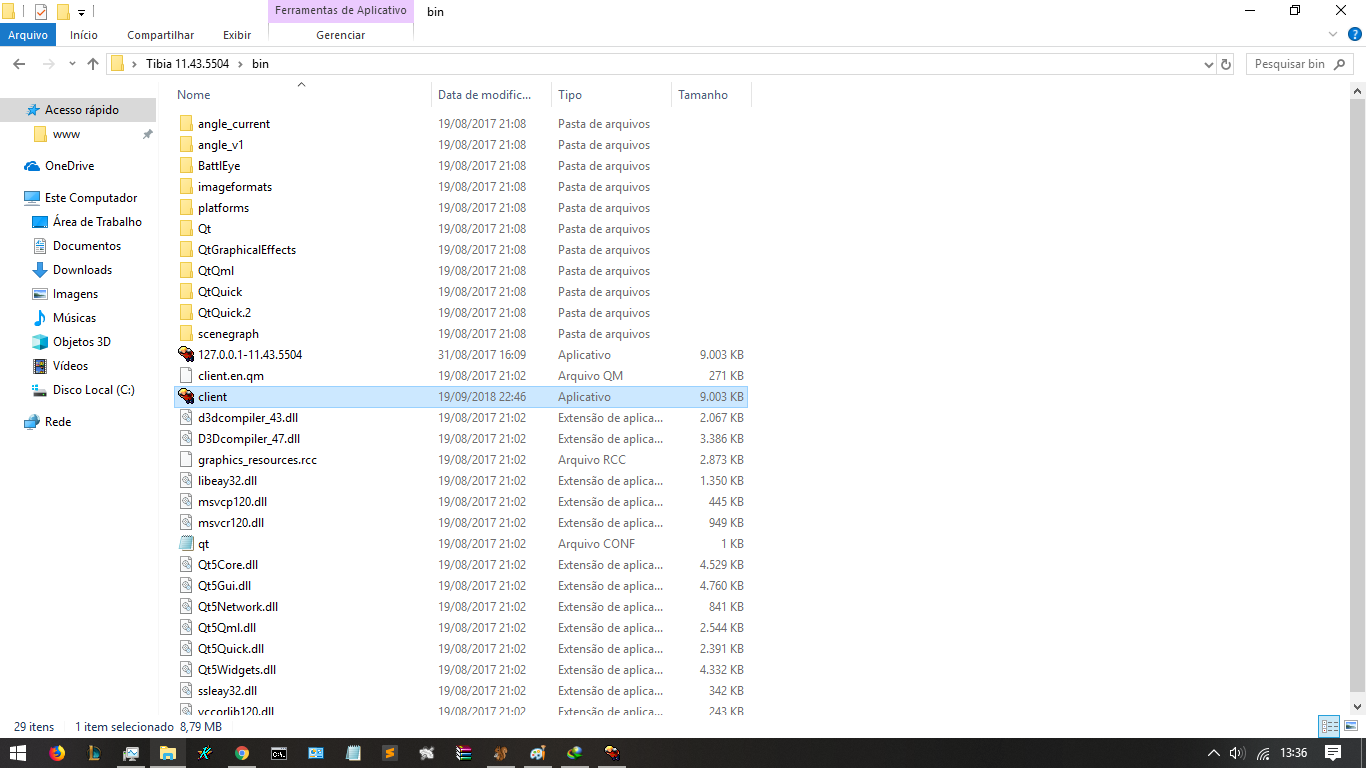Open the recent locations dropdown arrow

pos(72,64)
